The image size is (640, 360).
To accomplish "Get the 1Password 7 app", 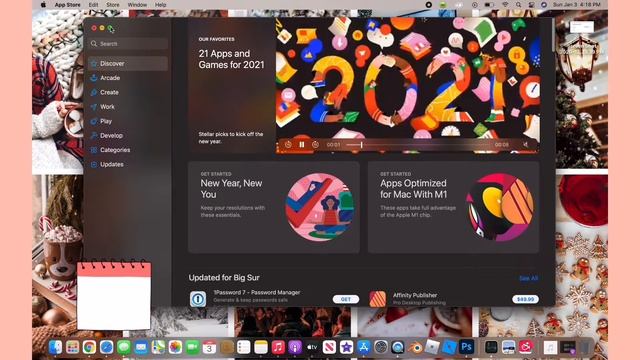I will tap(346, 299).
